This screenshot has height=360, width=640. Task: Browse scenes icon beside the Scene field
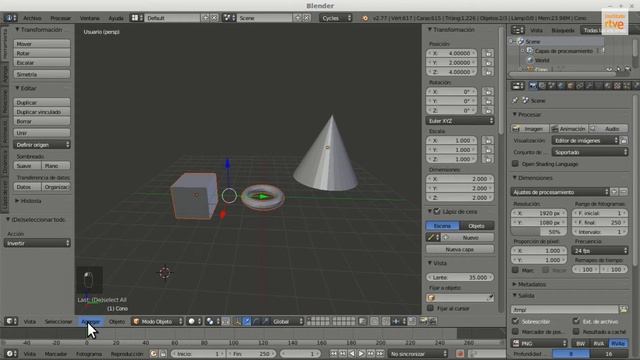point(229,18)
